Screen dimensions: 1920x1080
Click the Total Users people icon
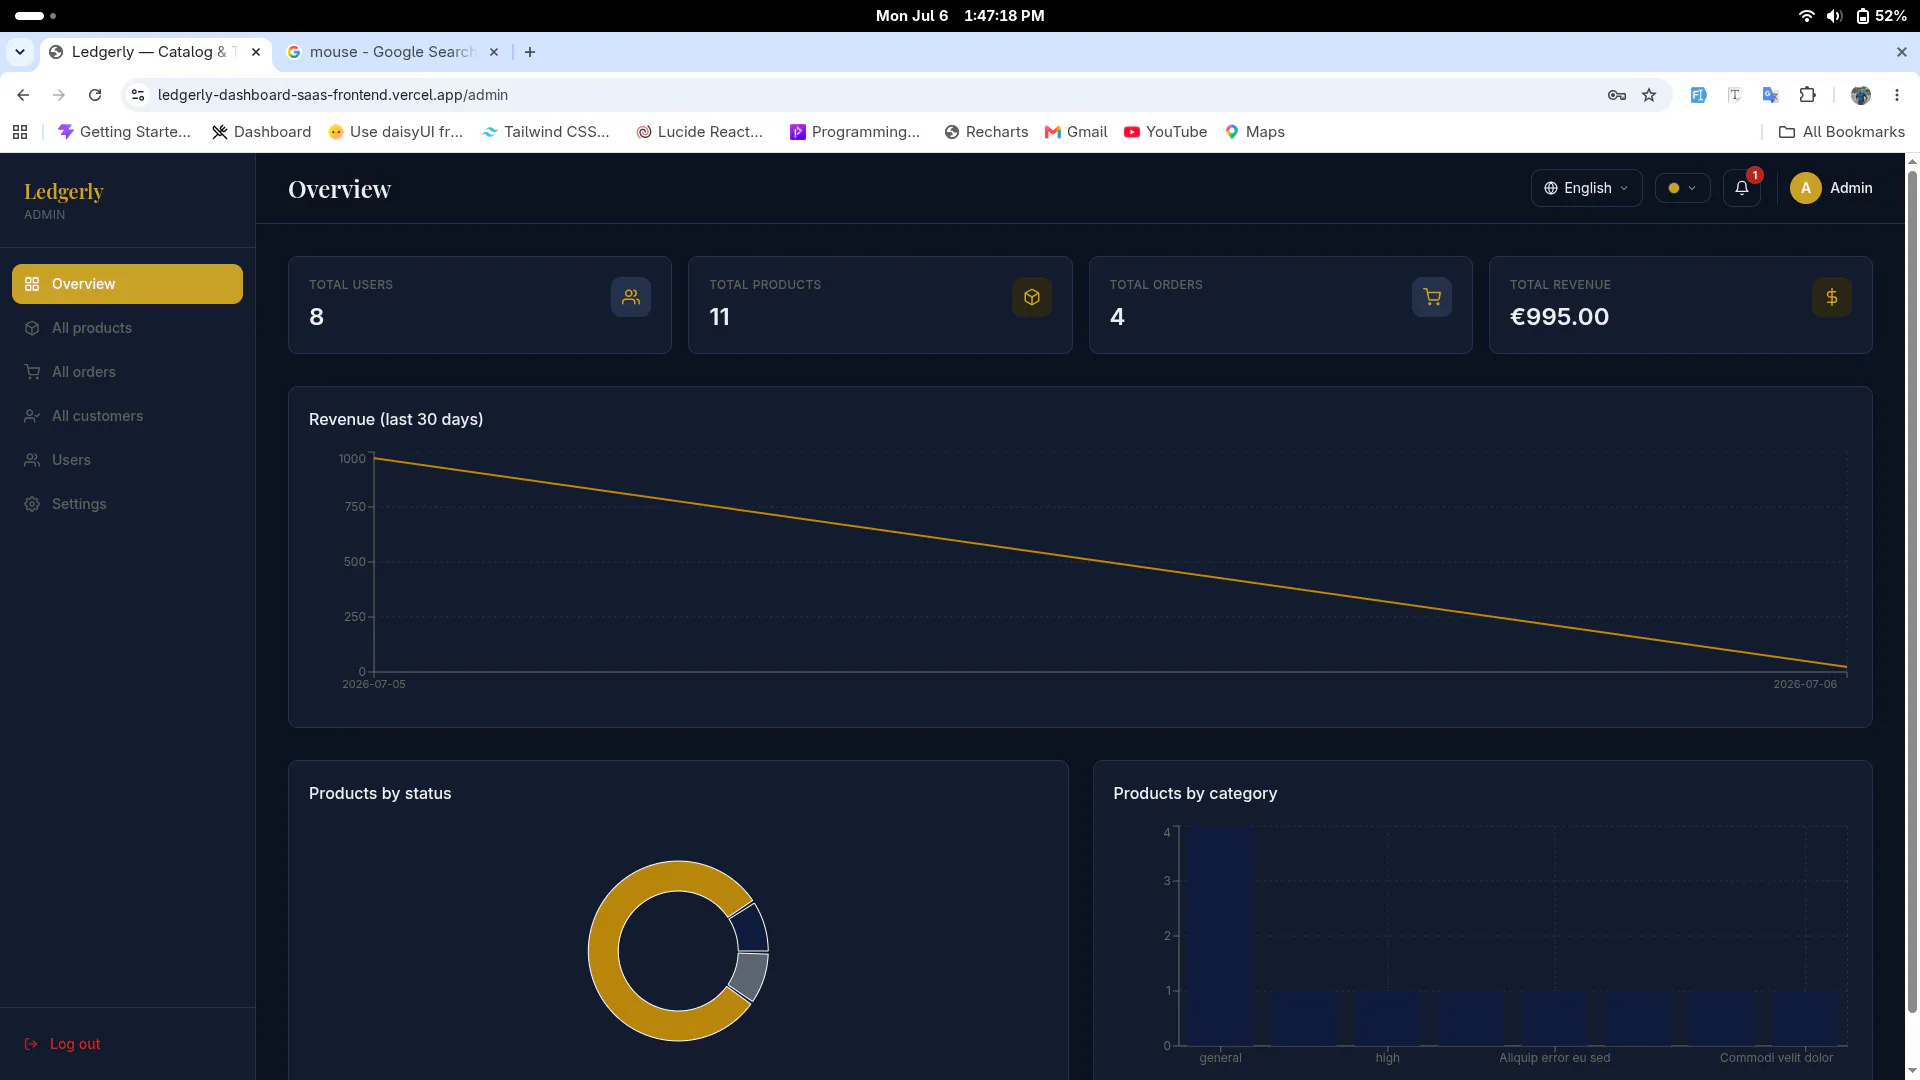tap(631, 297)
